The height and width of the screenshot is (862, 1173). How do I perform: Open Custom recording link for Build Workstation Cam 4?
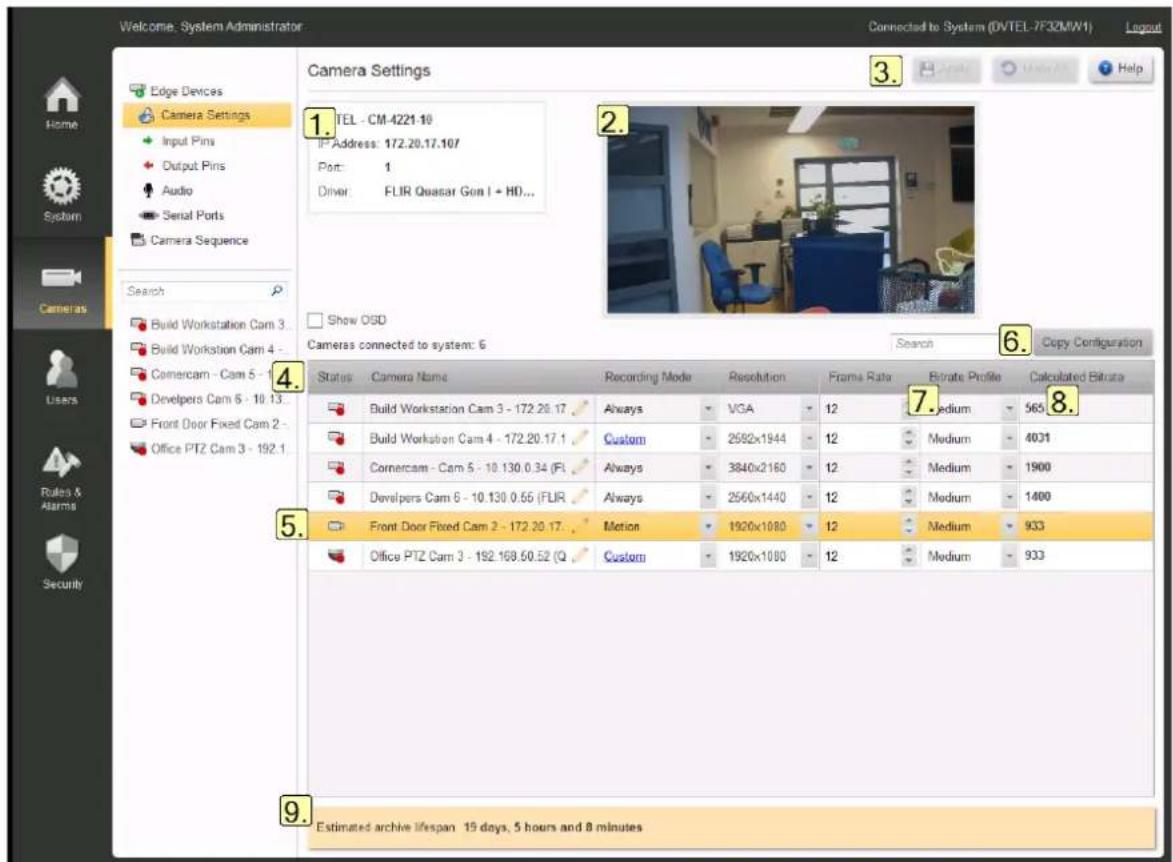pyautogui.click(x=625, y=438)
